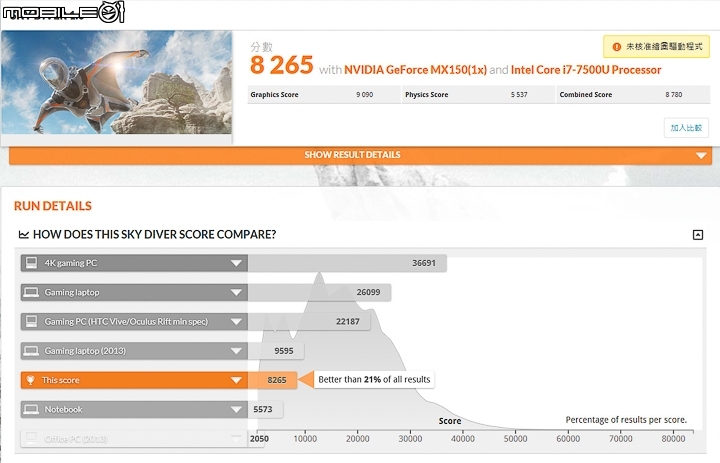Click the Combined Score 8 780 cell

coord(633,95)
